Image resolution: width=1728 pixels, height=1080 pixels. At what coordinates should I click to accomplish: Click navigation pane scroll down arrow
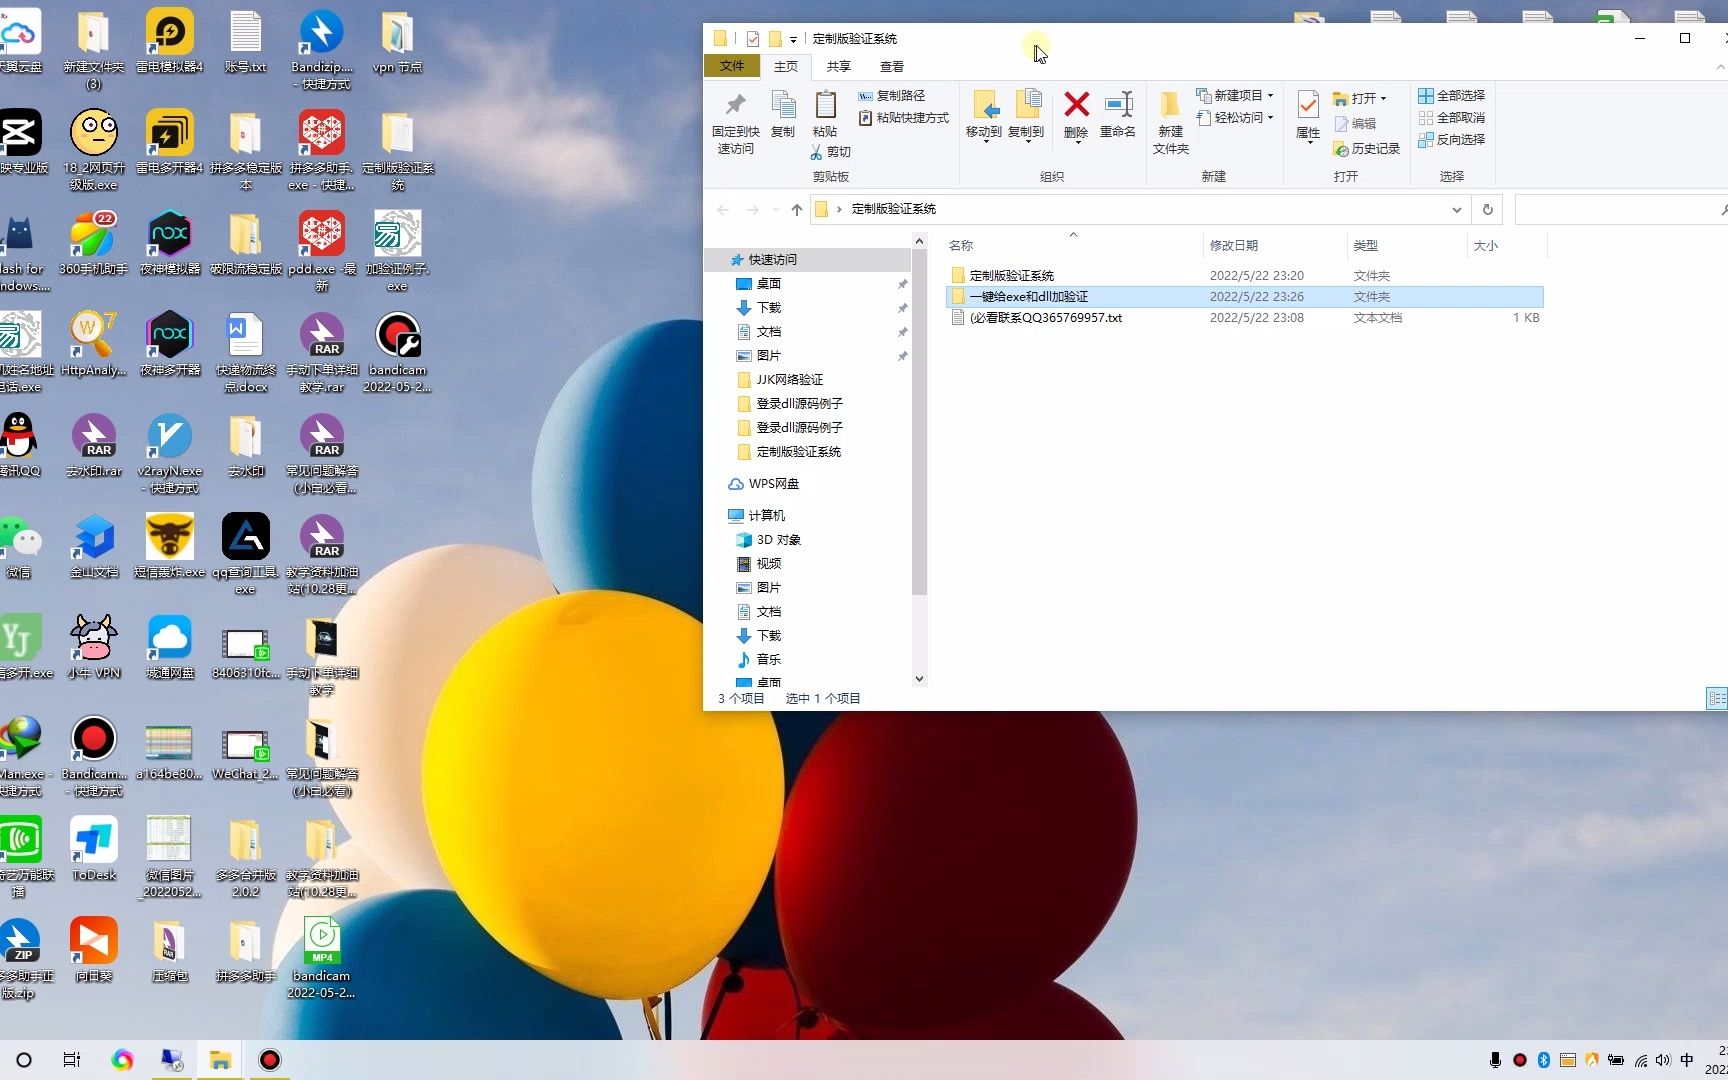(919, 679)
